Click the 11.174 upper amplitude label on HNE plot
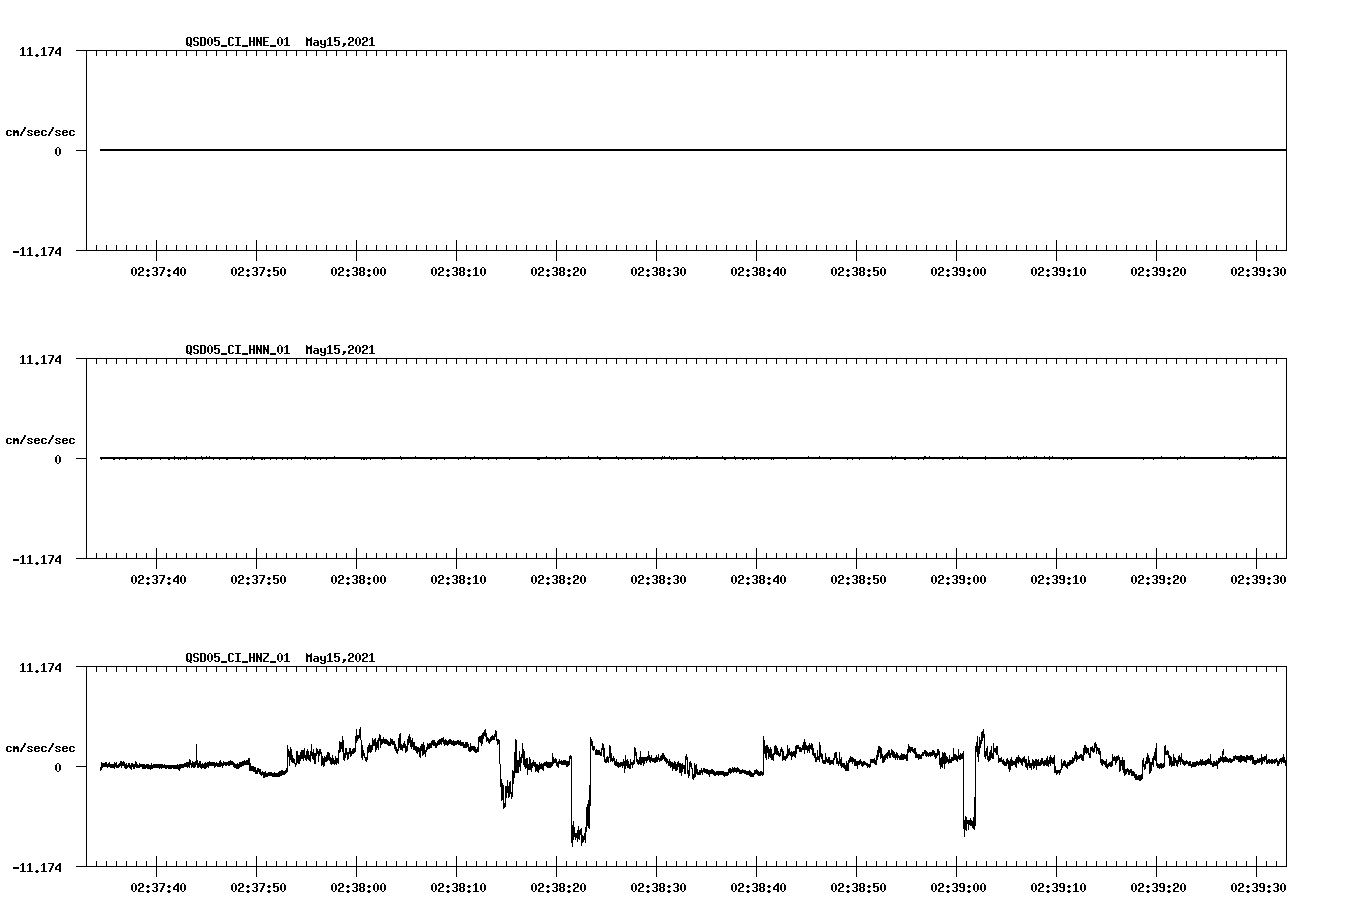Screen dimensions: 1358x924 (x=40, y=52)
